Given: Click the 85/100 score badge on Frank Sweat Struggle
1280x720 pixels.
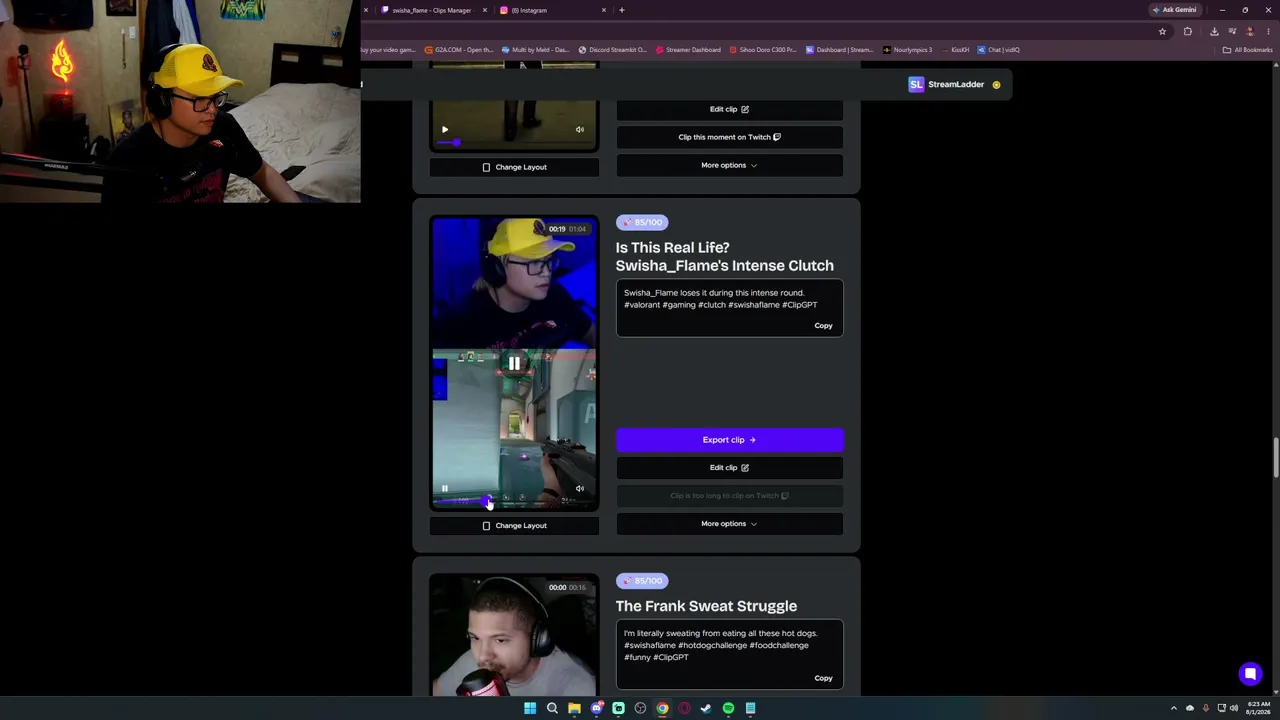Looking at the screenshot, I should (642, 581).
